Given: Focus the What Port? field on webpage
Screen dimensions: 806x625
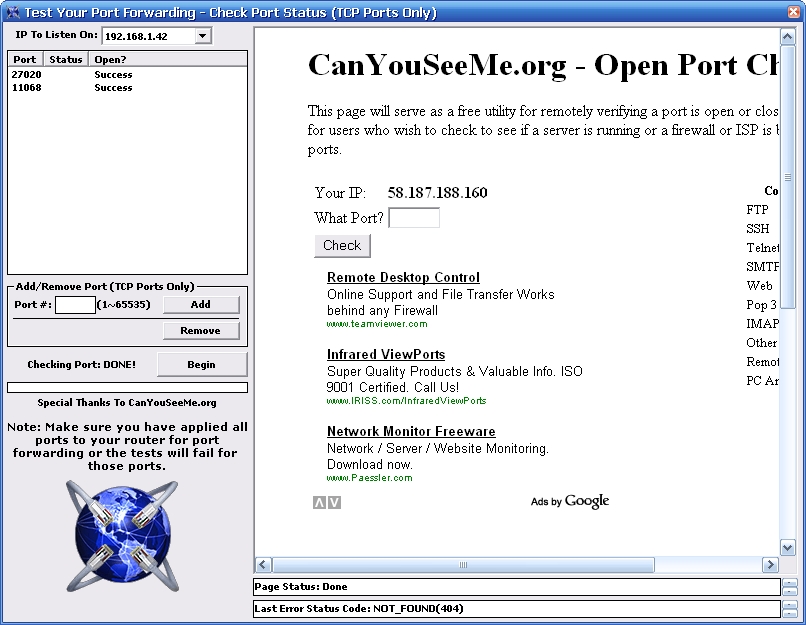Looking at the screenshot, I should click(414, 218).
